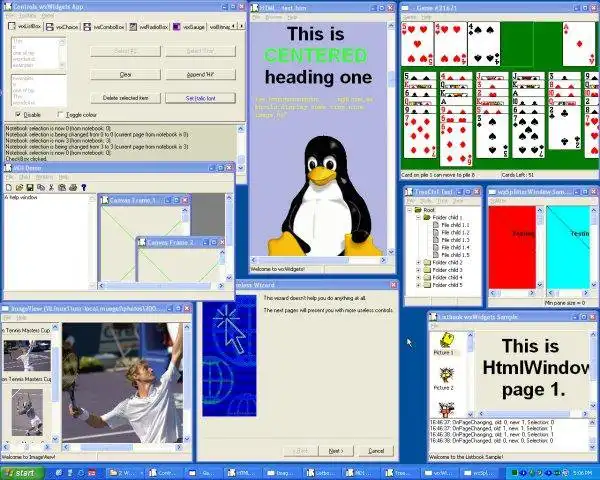Expand Folder child 3 in TreeCtrl
Image resolution: width=600 pixels, height=480 pixels.
coord(418,270)
